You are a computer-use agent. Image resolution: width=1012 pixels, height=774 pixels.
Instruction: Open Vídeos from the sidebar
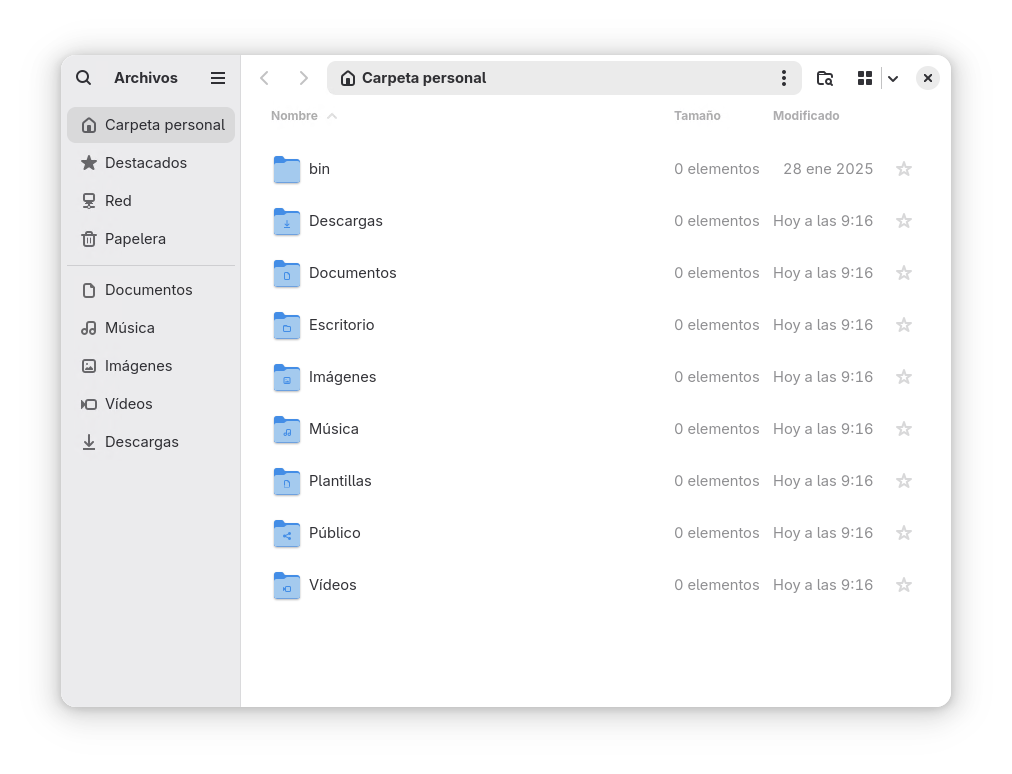[x=128, y=403]
